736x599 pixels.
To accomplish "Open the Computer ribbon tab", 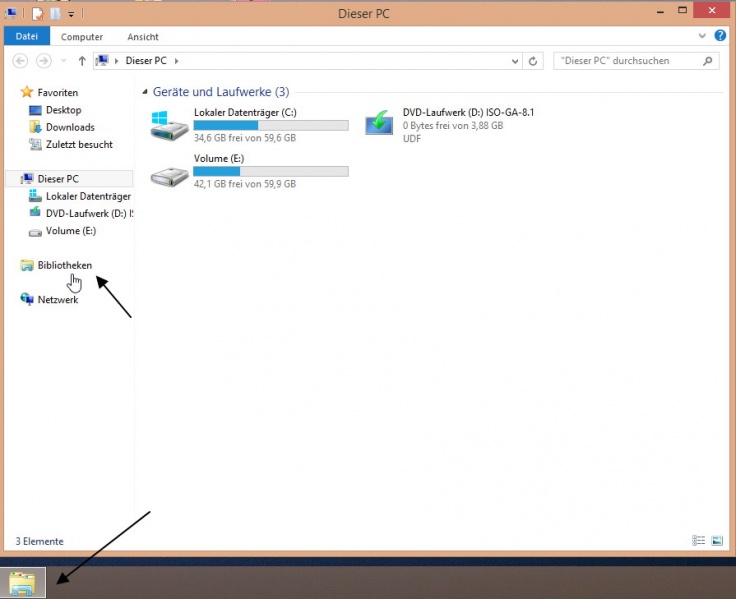I will tap(82, 37).
